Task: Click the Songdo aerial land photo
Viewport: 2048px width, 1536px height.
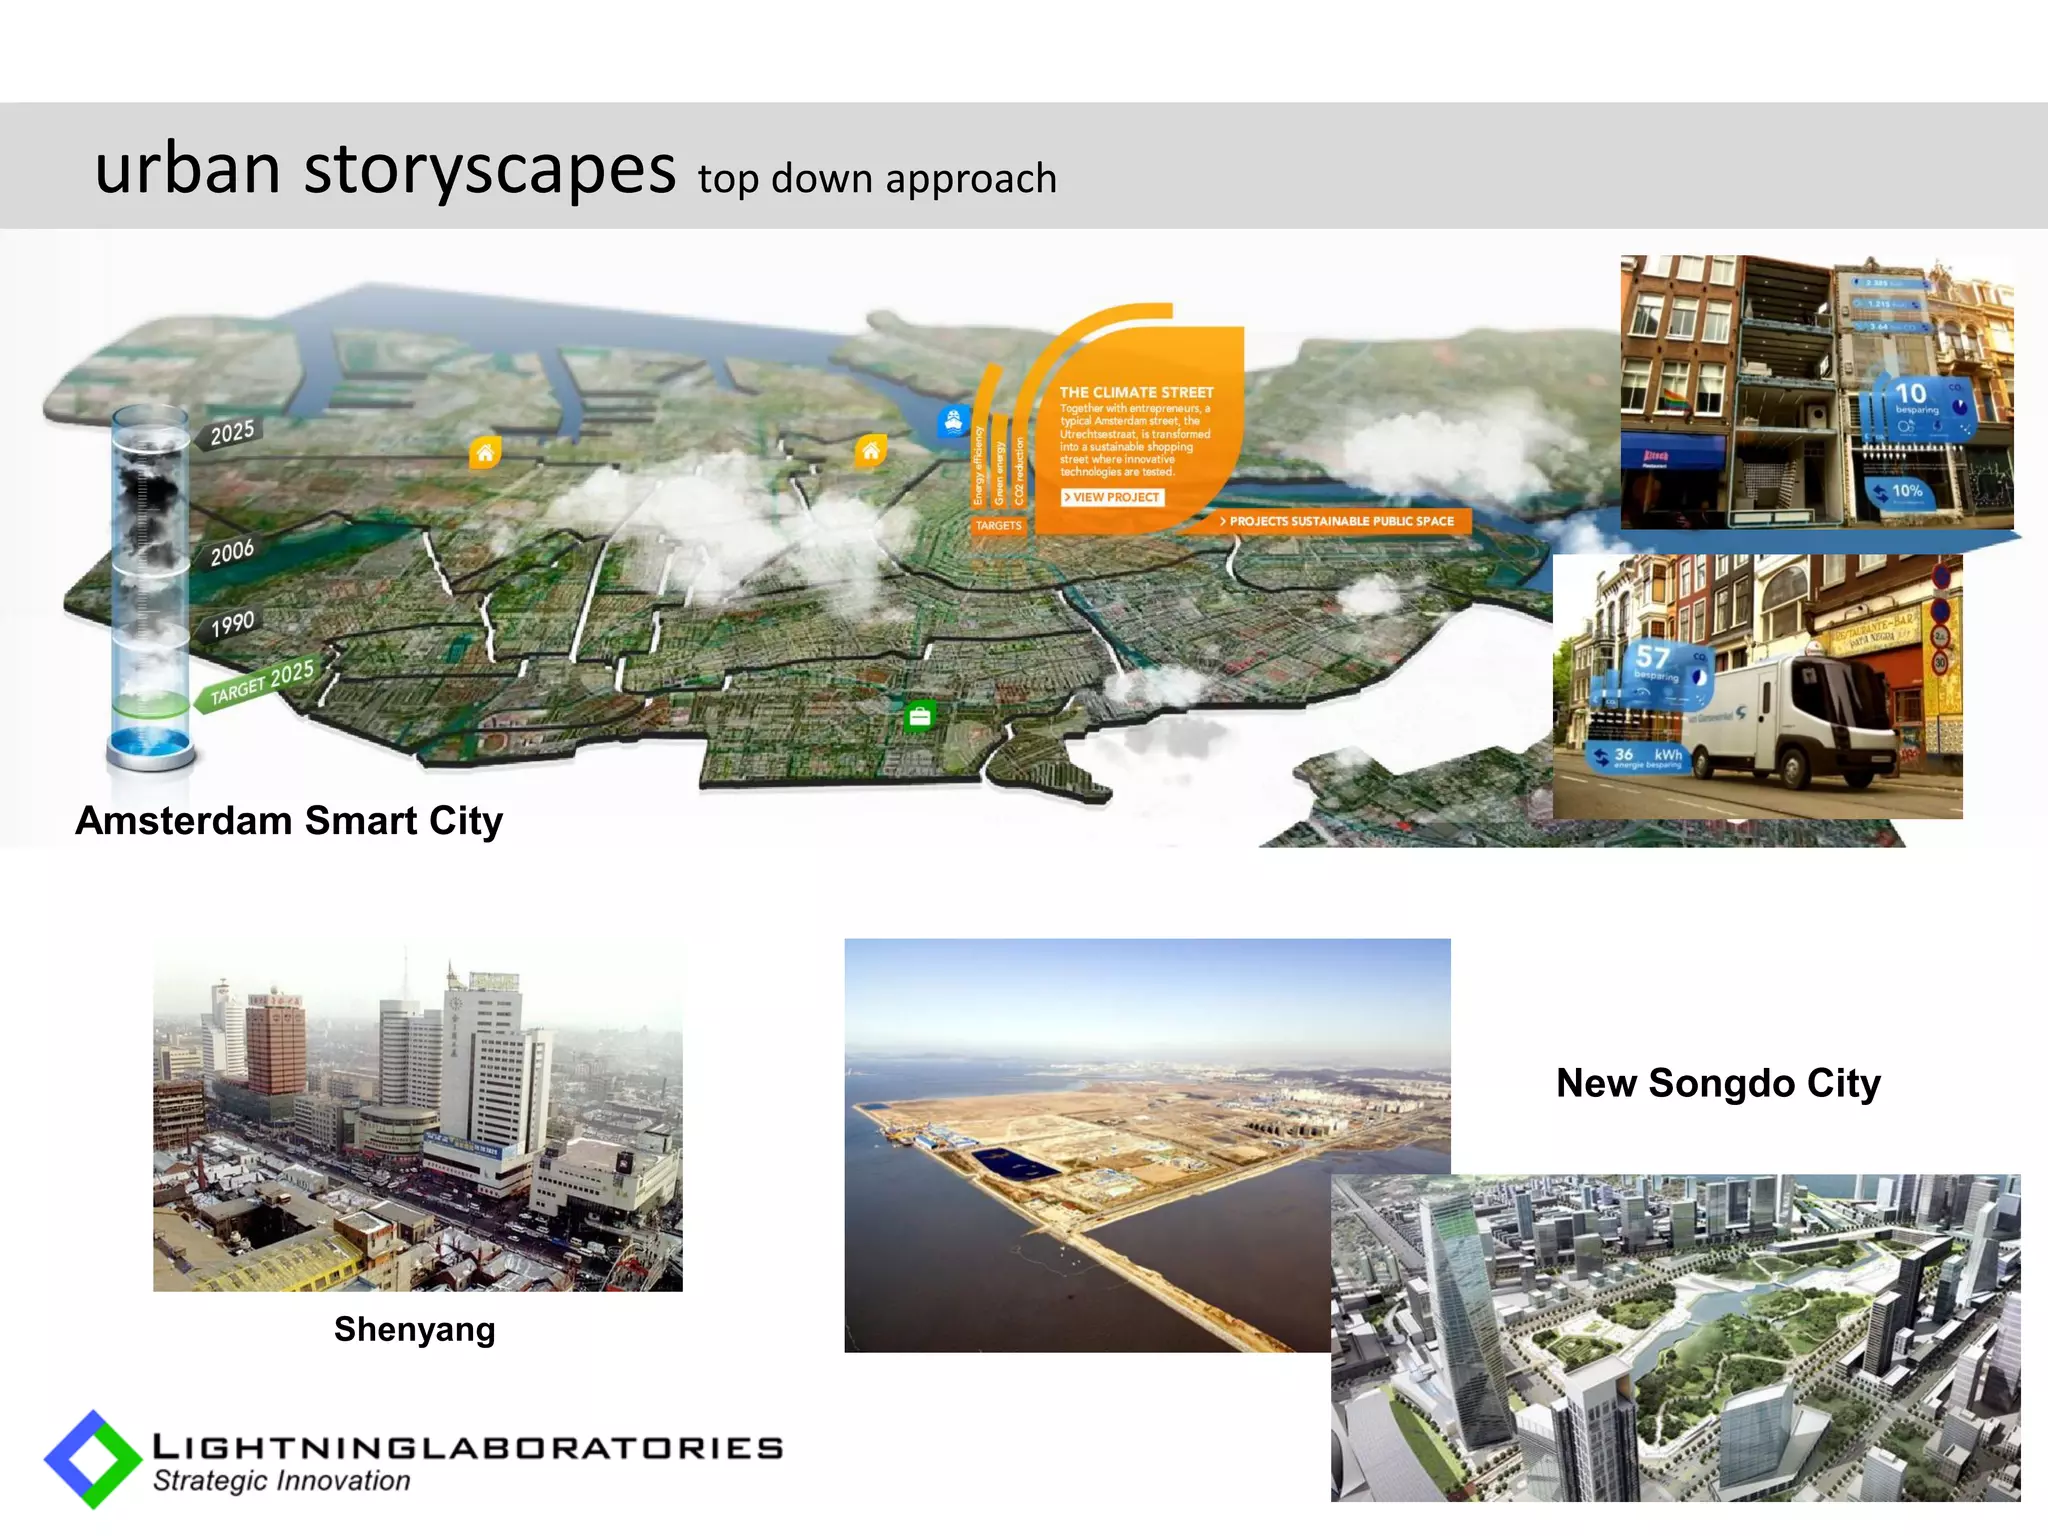Action: click(x=1147, y=1145)
